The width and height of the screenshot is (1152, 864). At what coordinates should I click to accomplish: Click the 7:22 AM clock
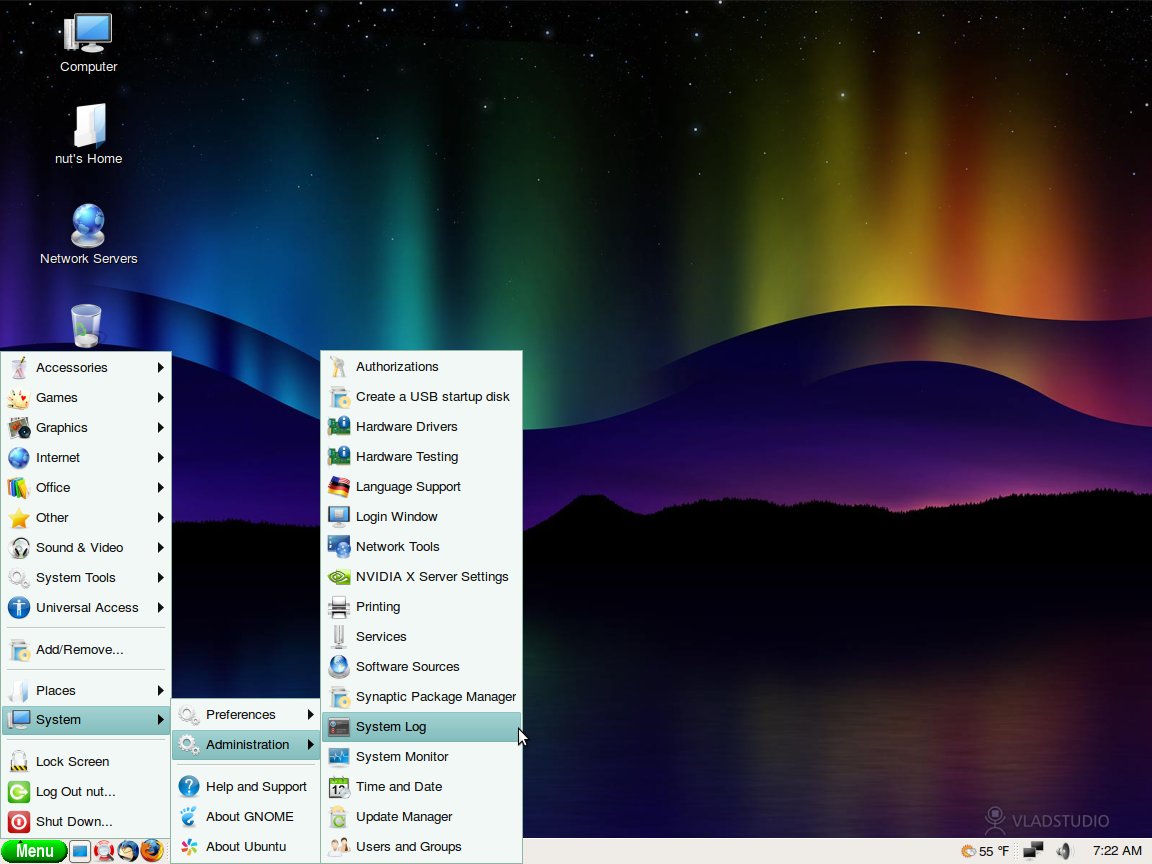[1117, 851]
